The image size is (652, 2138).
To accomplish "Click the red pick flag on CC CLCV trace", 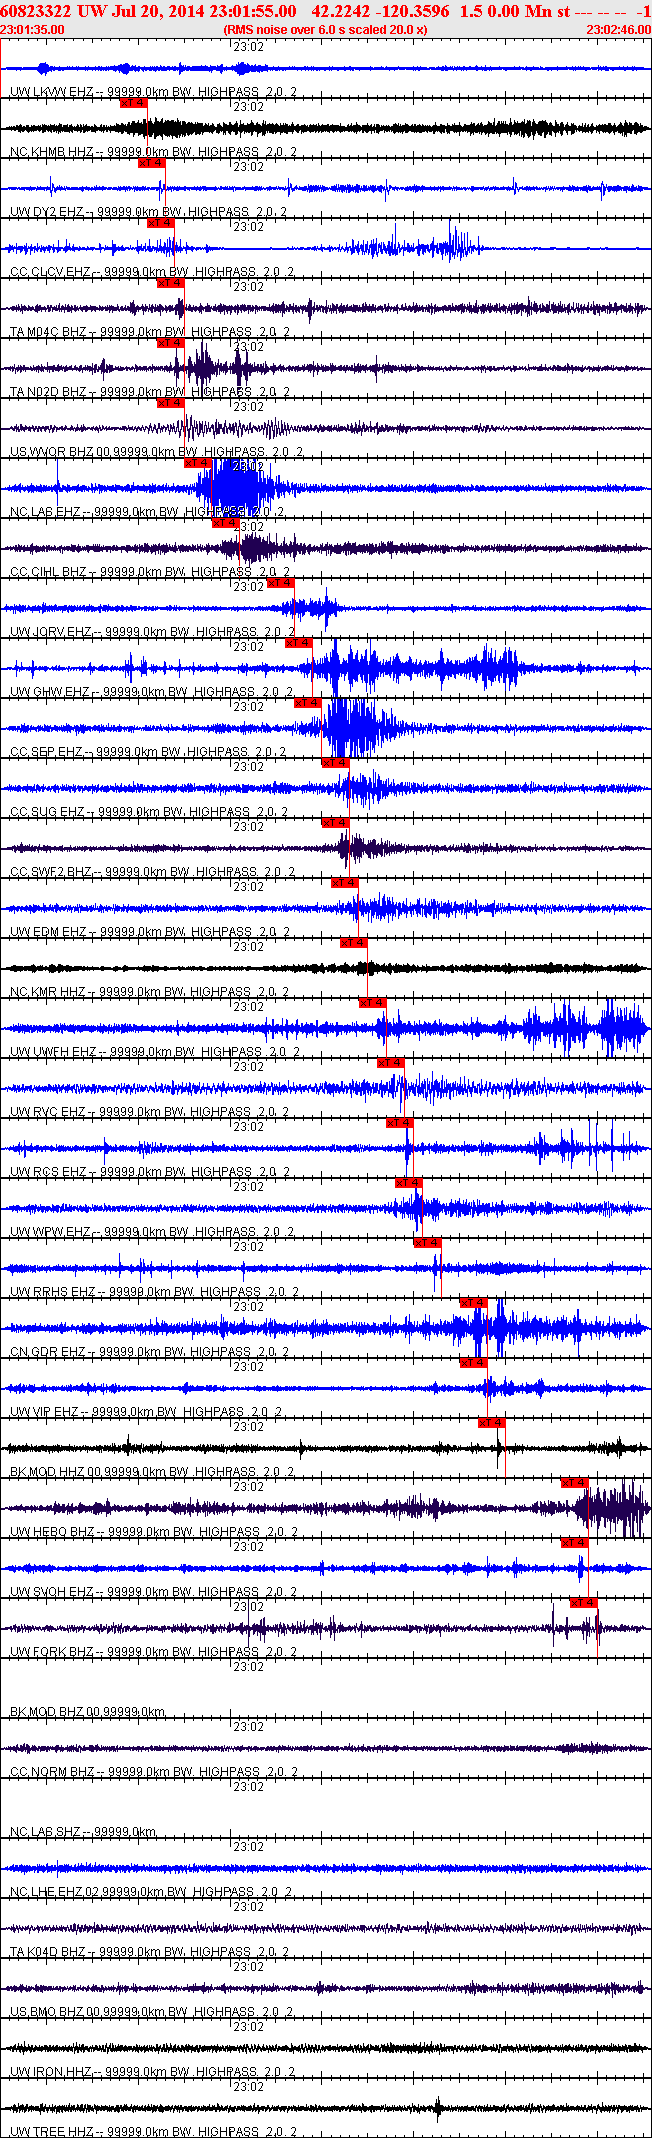I will (x=161, y=222).
